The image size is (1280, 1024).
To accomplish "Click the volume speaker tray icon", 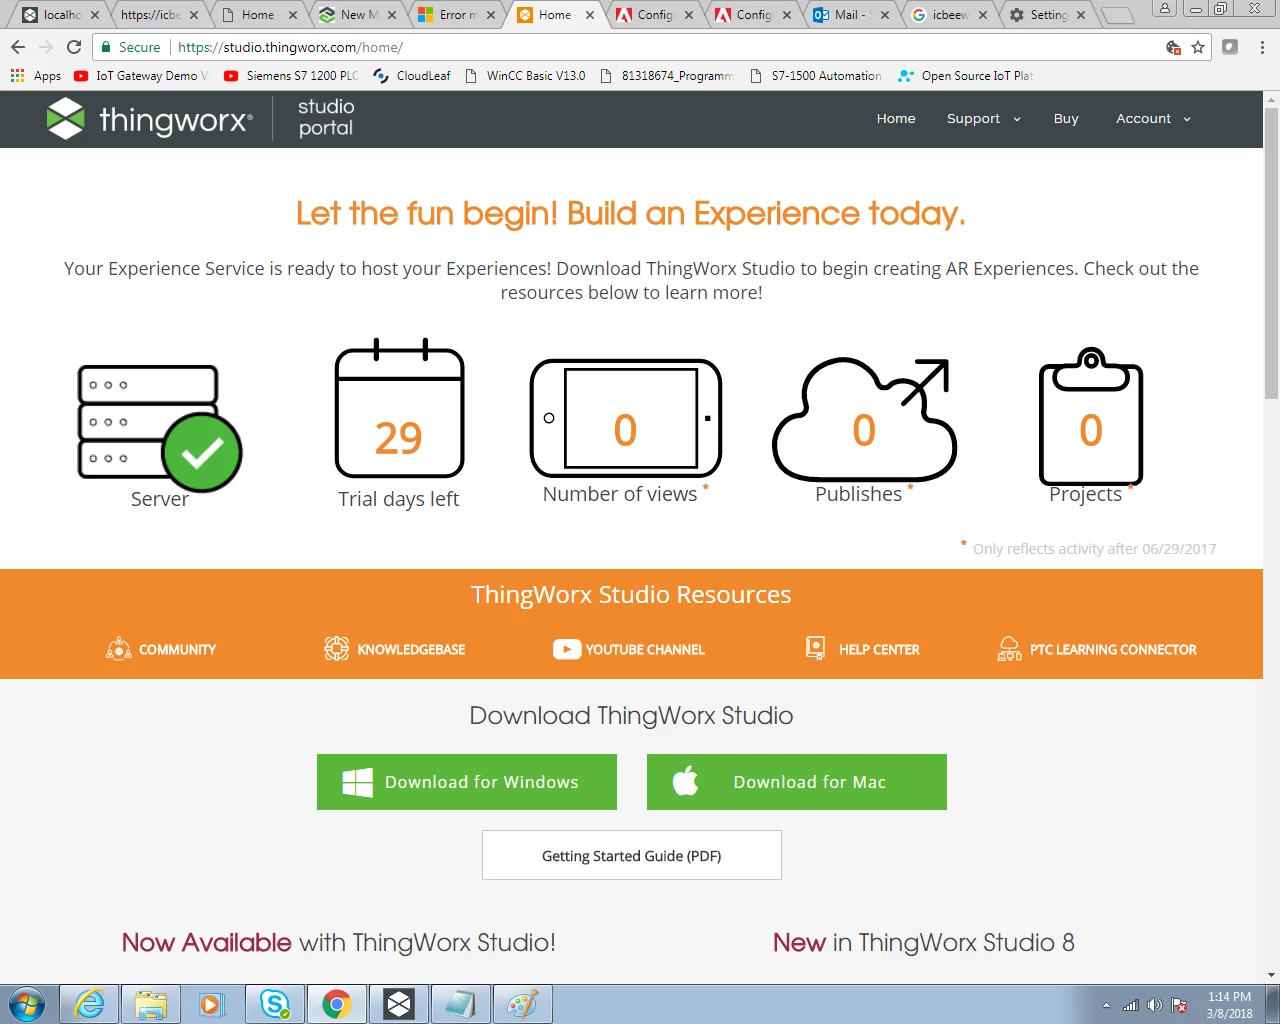I will [x=1155, y=1005].
